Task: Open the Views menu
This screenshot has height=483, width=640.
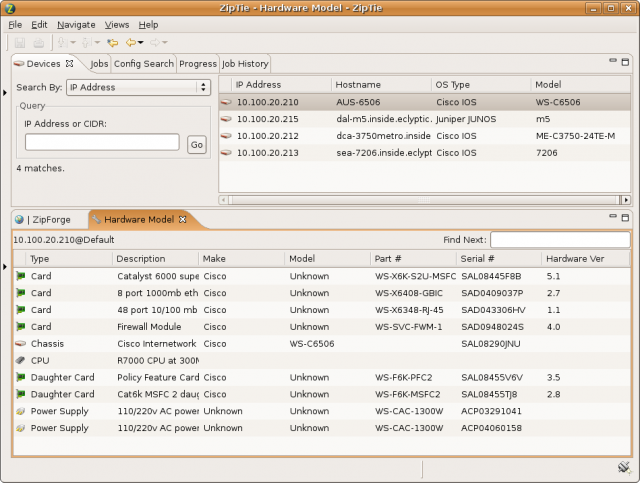Action: coord(117,25)
